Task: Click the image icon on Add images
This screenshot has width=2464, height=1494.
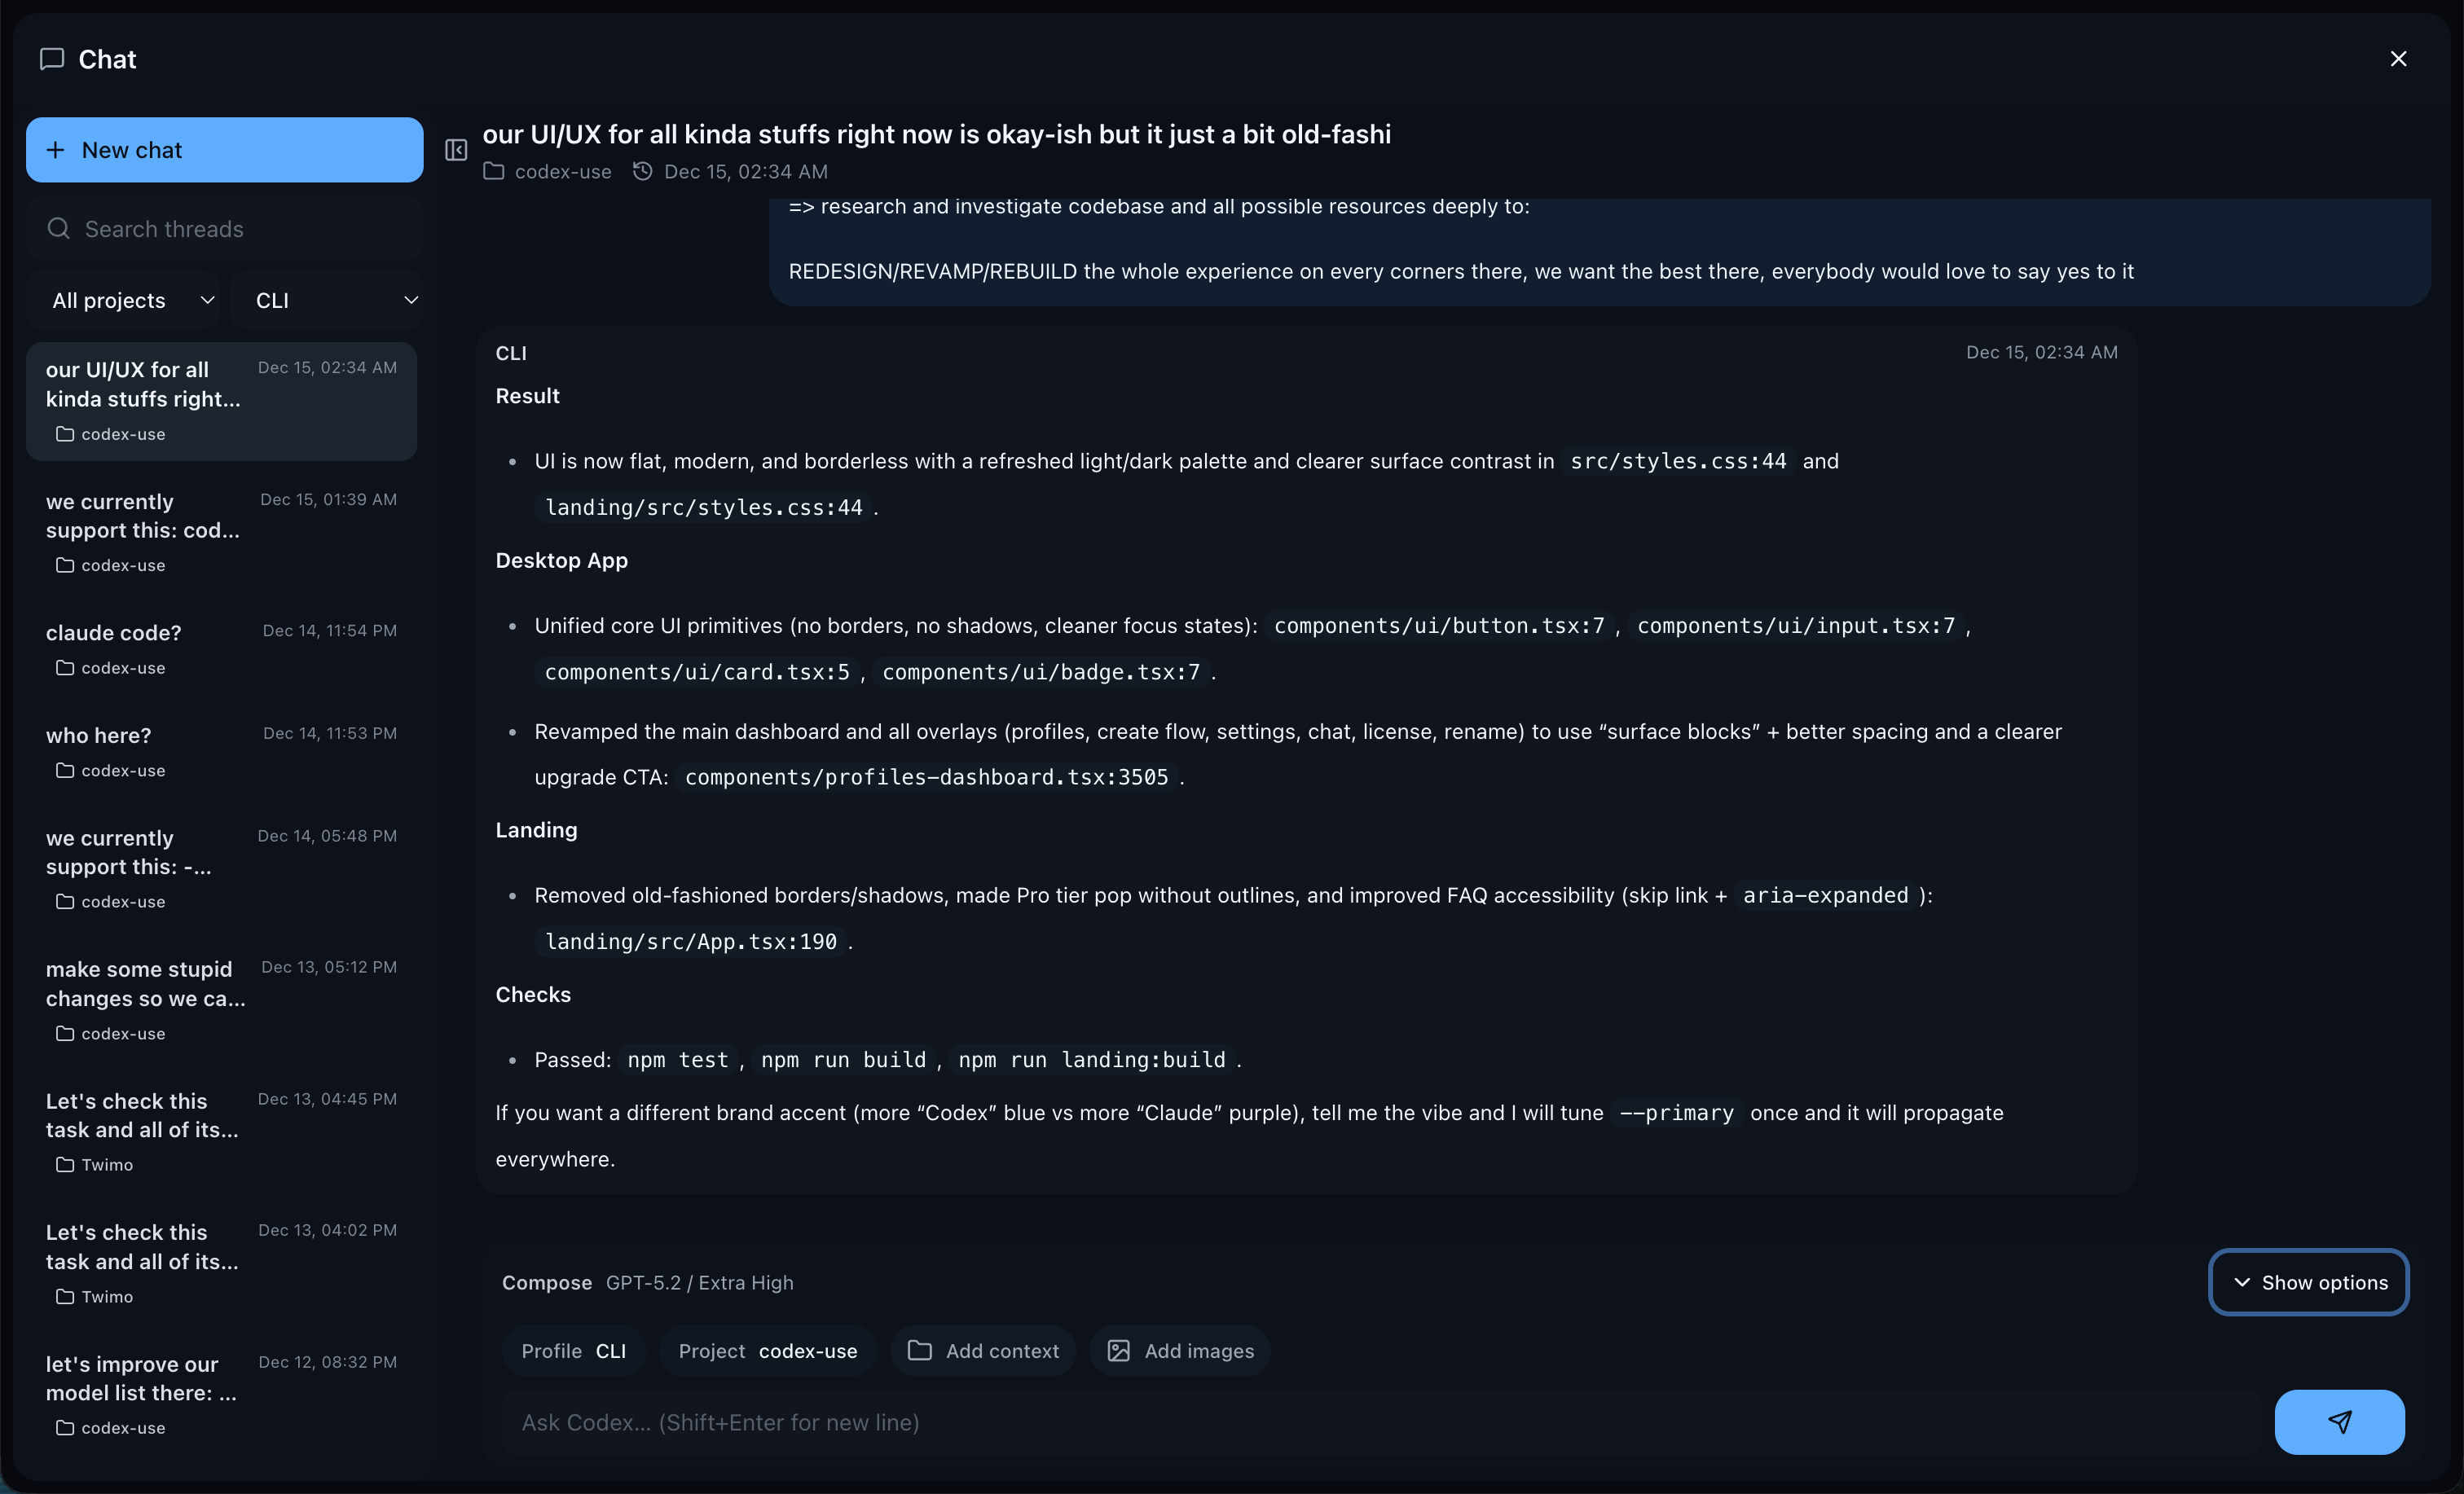Action: click(x=1119, y=1350)
